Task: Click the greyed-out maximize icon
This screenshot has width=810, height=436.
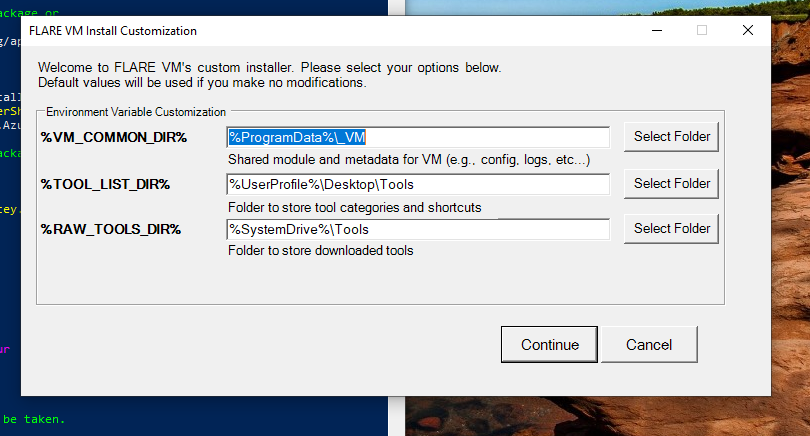Action: coord(702,31)
